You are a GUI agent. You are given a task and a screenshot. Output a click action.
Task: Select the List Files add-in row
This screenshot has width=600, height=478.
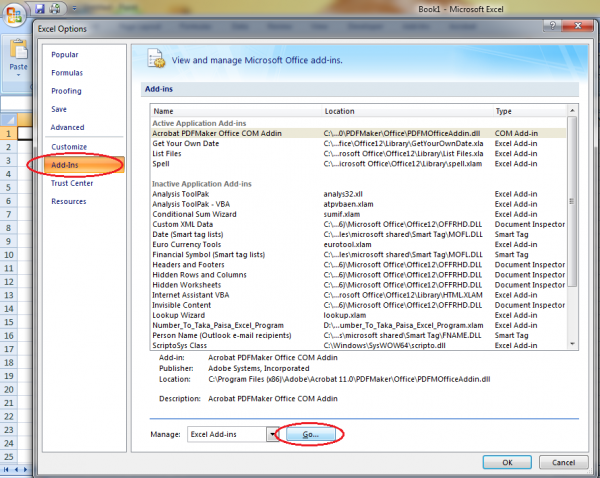(x=358, y=153)
